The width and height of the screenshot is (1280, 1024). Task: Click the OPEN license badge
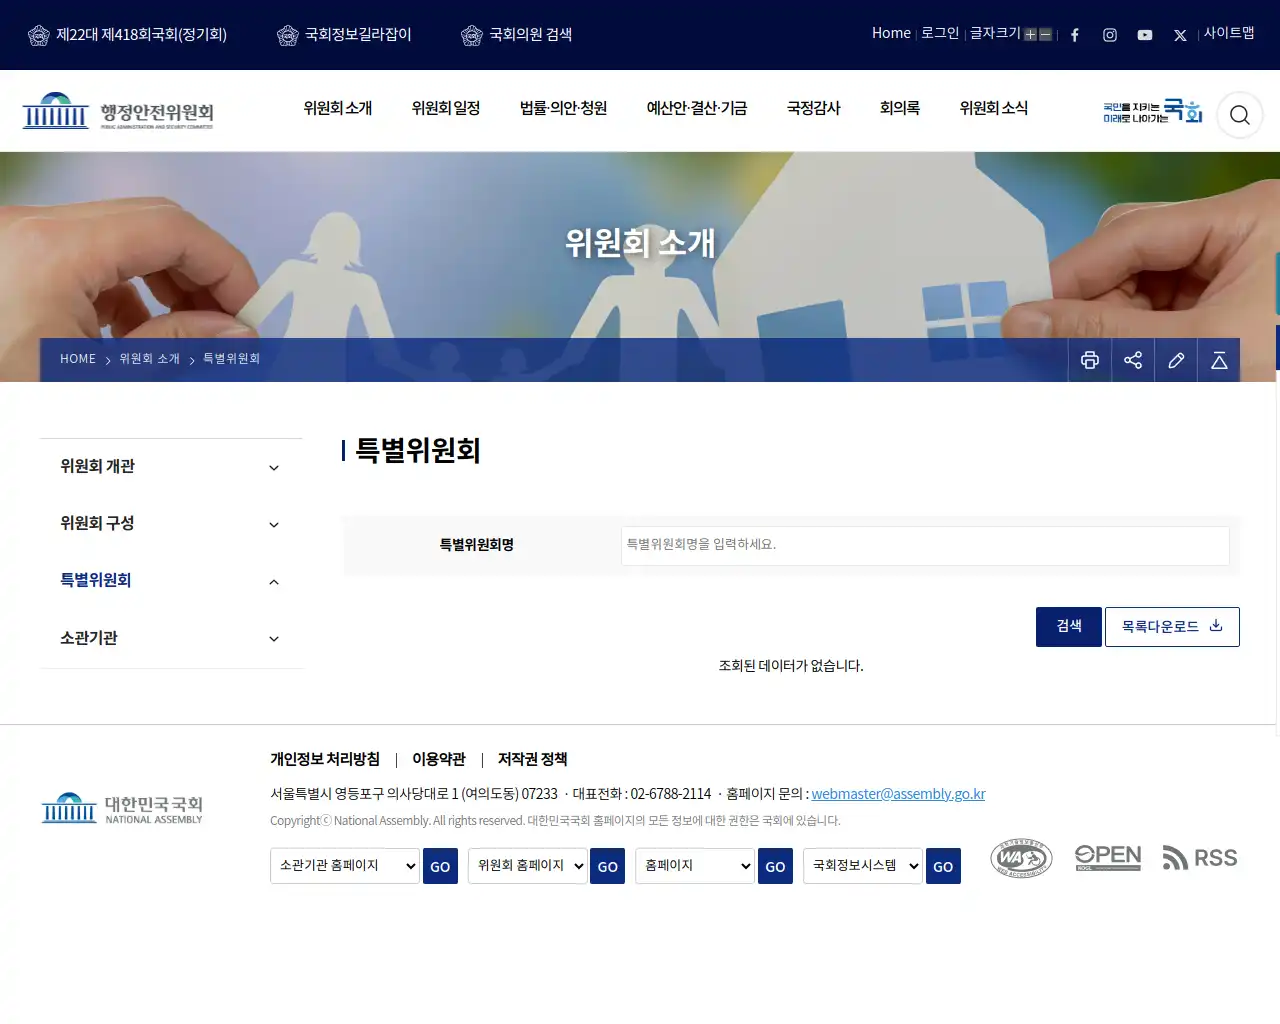(1108, 858)
